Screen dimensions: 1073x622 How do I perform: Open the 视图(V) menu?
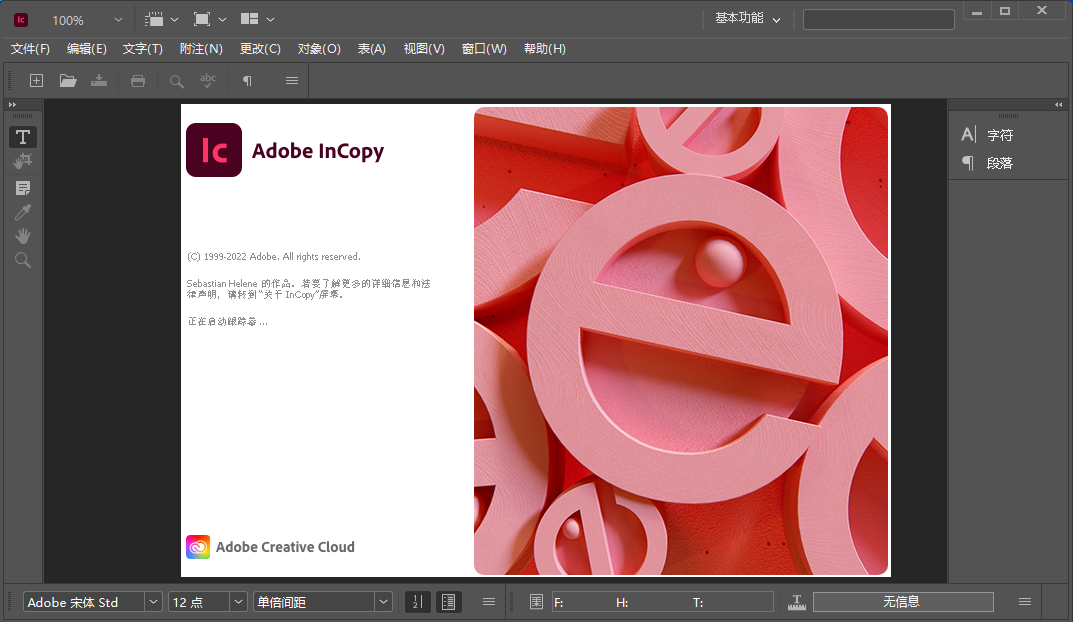424,49
